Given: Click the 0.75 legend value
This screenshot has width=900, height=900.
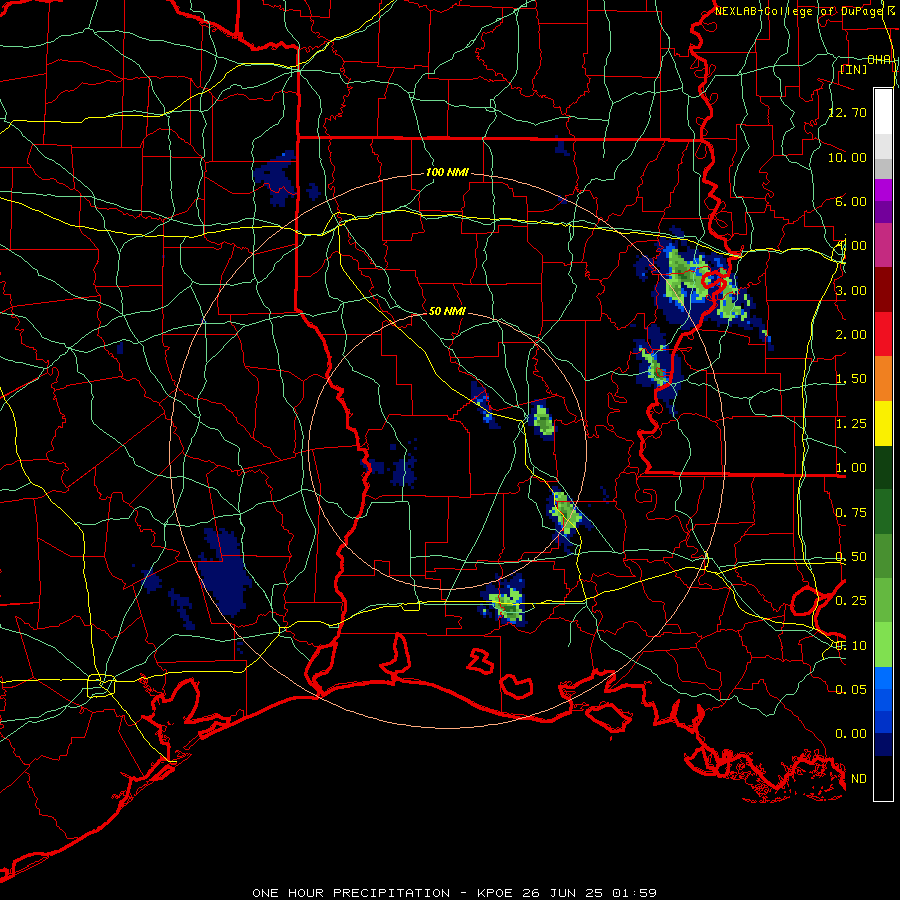Looking at the screenshot, I should pyautogui.click(x=851, y=513).
